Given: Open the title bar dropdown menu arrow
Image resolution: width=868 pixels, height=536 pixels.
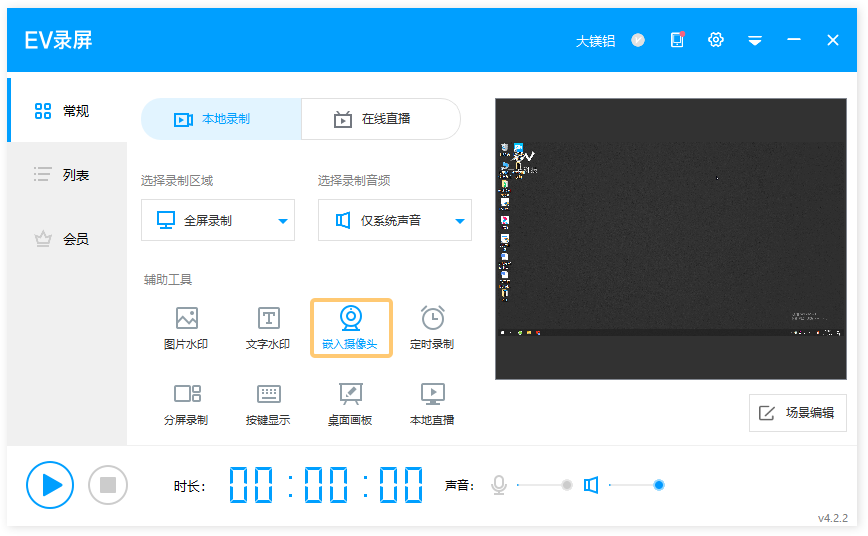Looking at the screenshot, I should coord(755,41).
